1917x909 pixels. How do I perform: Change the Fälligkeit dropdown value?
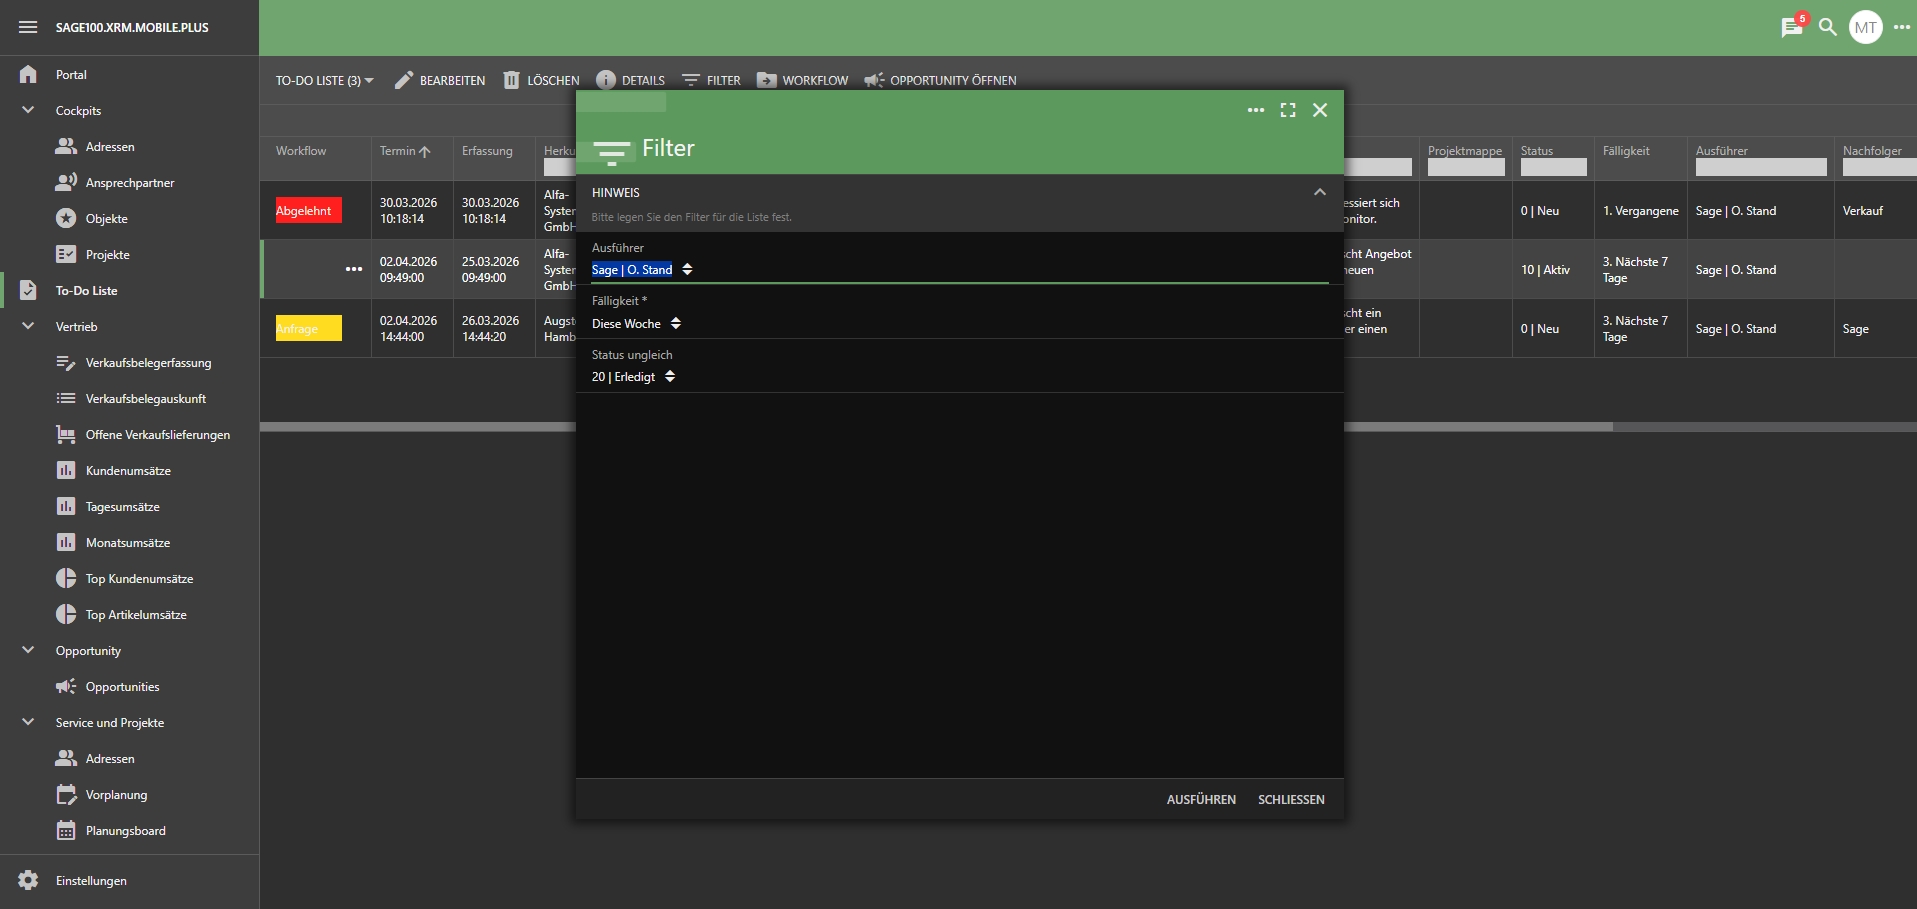(636, 324)
